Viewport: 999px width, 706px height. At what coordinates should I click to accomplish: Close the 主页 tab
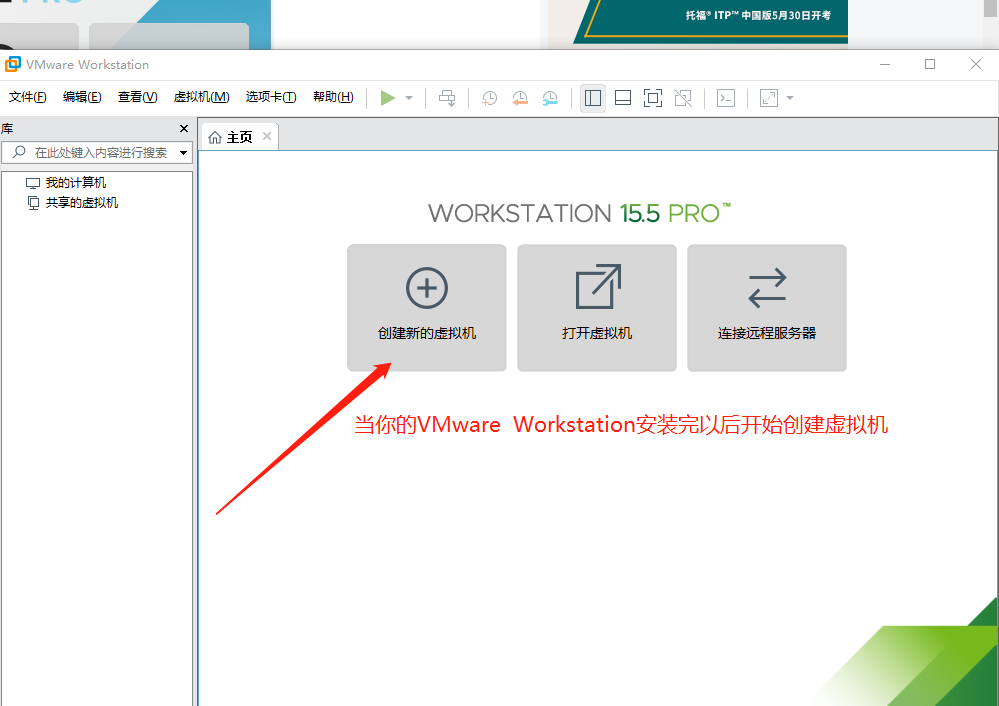coord(267,136)
